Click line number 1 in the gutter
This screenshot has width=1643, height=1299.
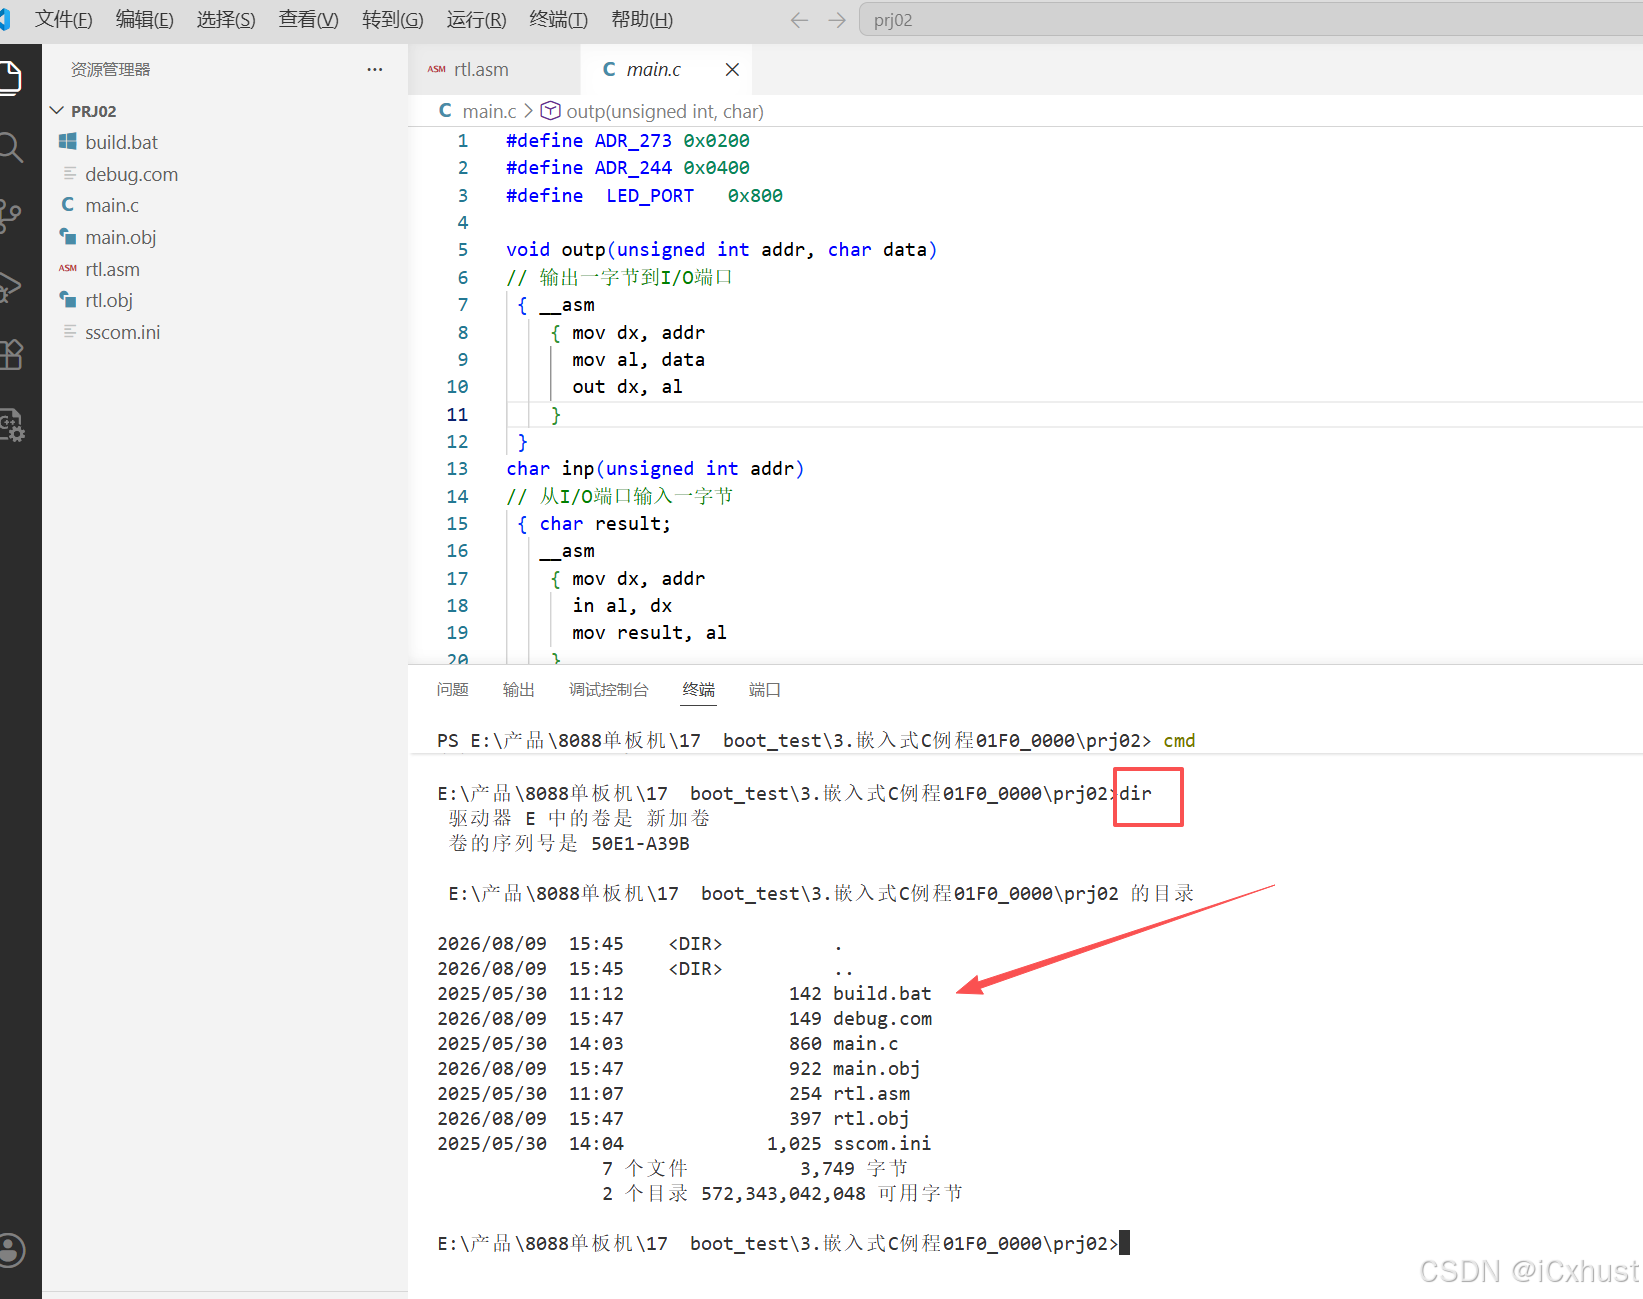pyautogui.click(x=463, y=141)
